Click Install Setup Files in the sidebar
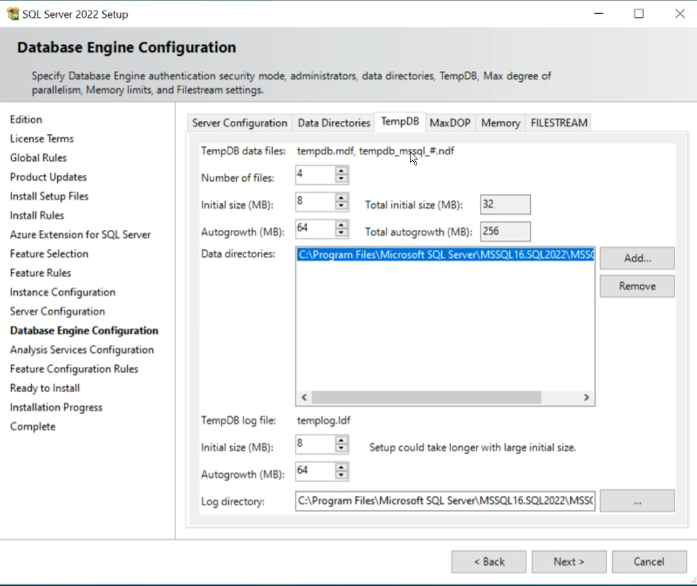 [49, 196]
